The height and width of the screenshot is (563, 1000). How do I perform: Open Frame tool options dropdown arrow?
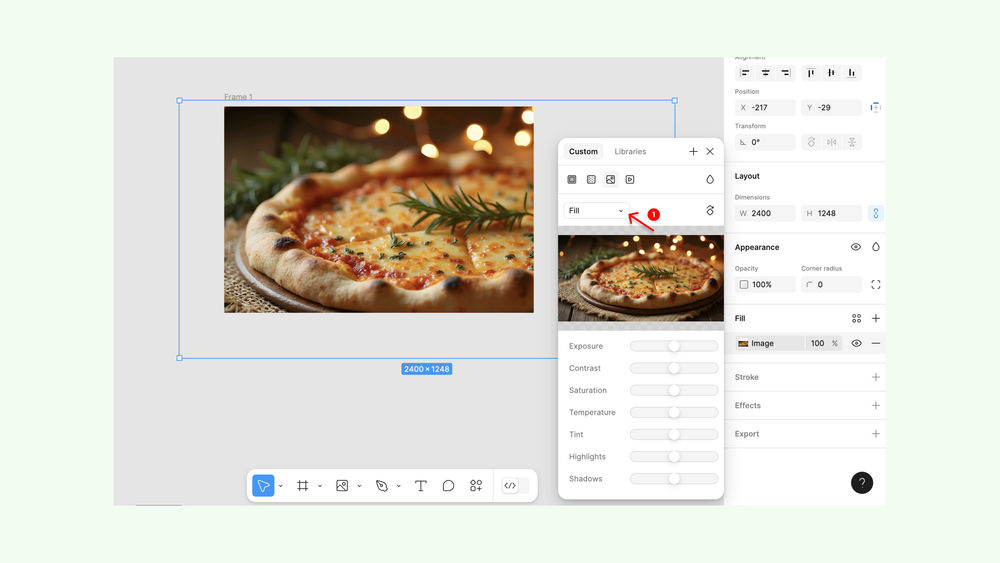coord(320,486)
